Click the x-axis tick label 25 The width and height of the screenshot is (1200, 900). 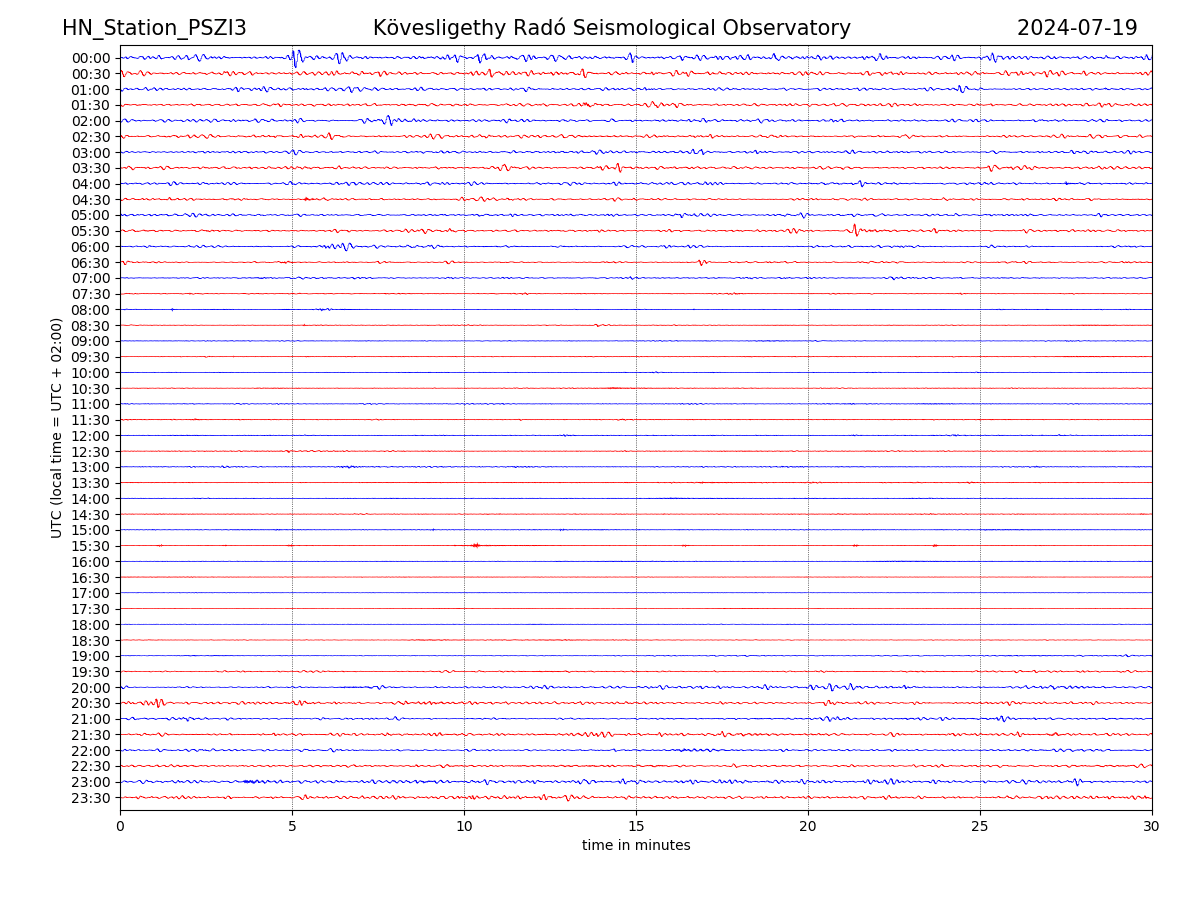coord(980,826)
